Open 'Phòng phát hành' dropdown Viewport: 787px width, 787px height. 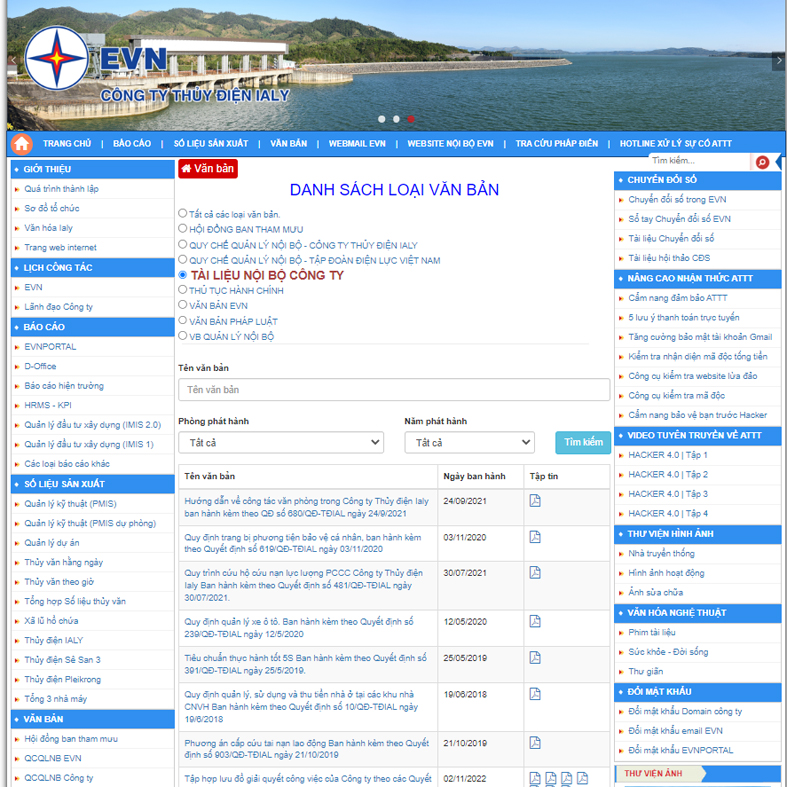281,443
